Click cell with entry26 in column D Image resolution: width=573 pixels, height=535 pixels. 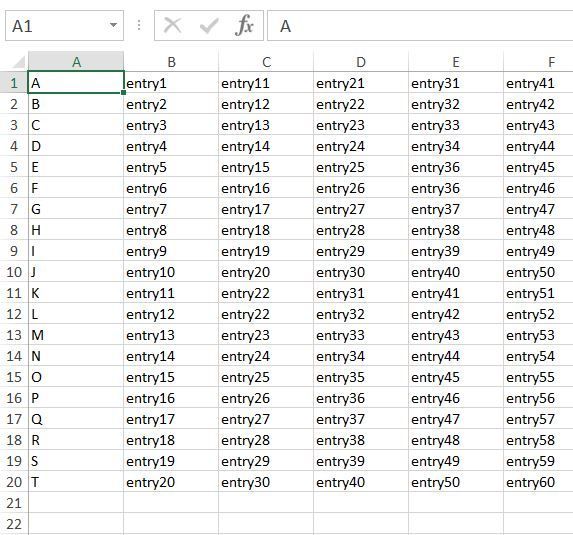361,187
